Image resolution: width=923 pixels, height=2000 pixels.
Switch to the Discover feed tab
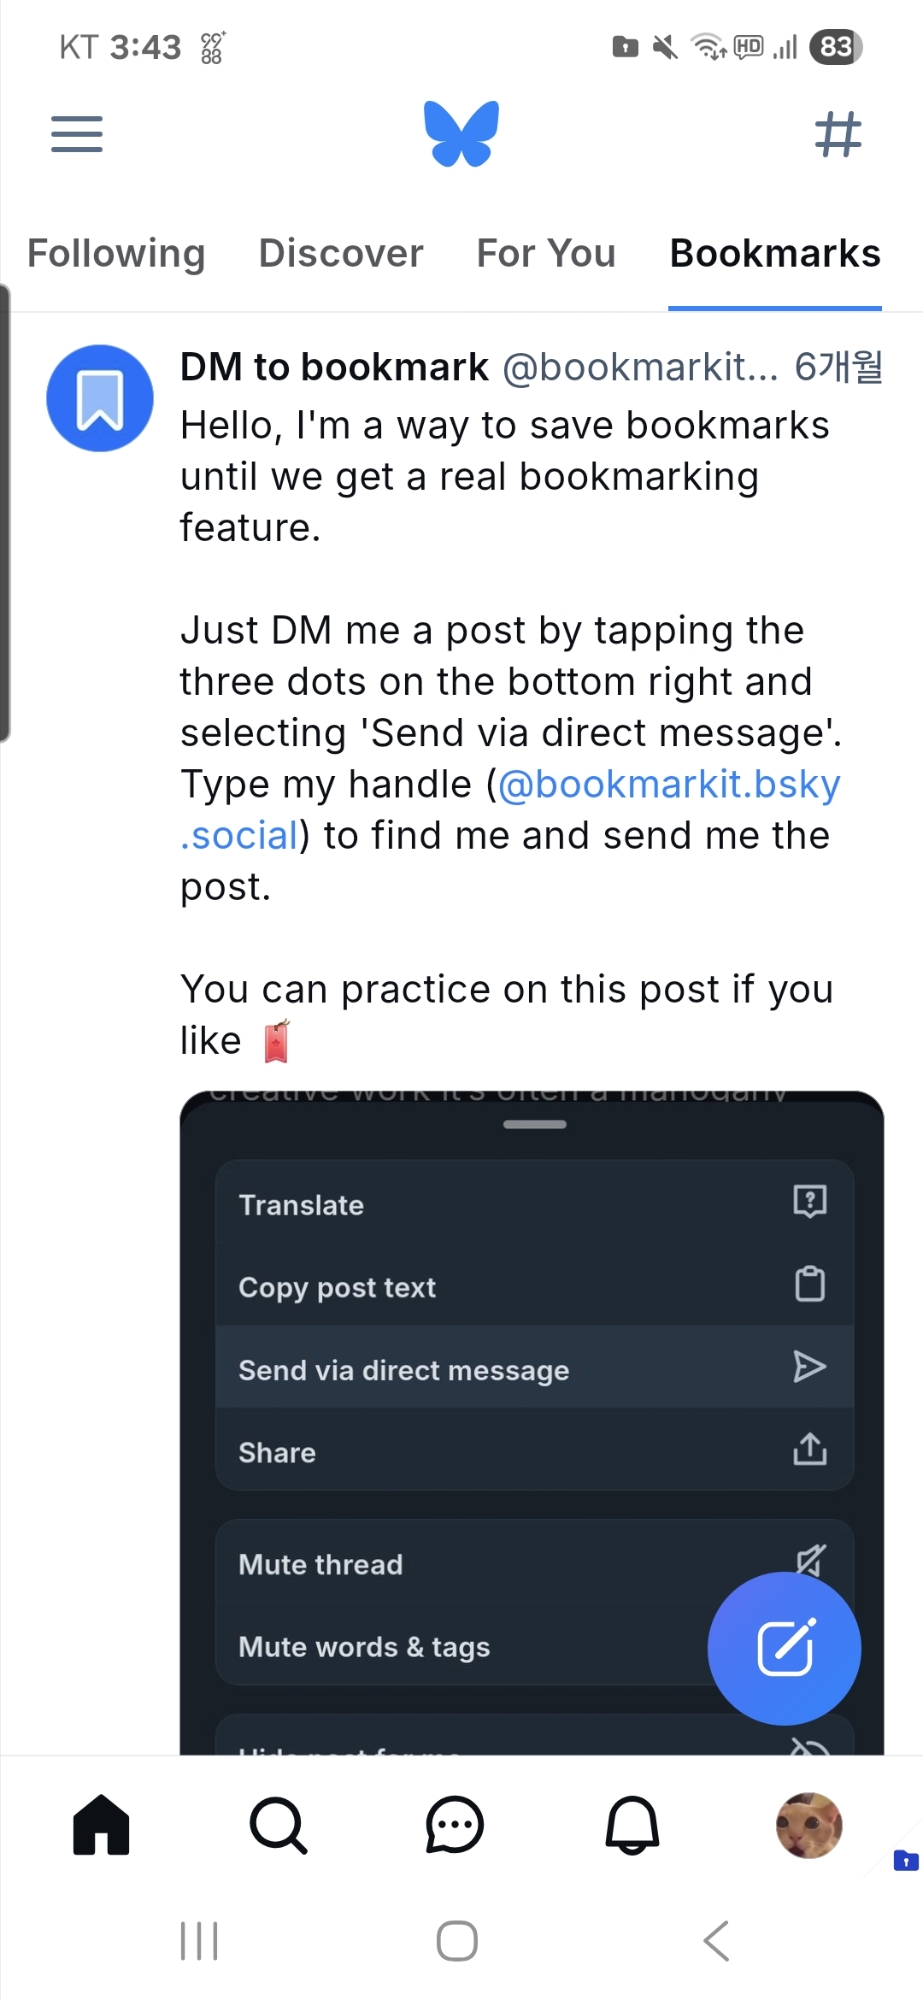(x=341, y=254)
